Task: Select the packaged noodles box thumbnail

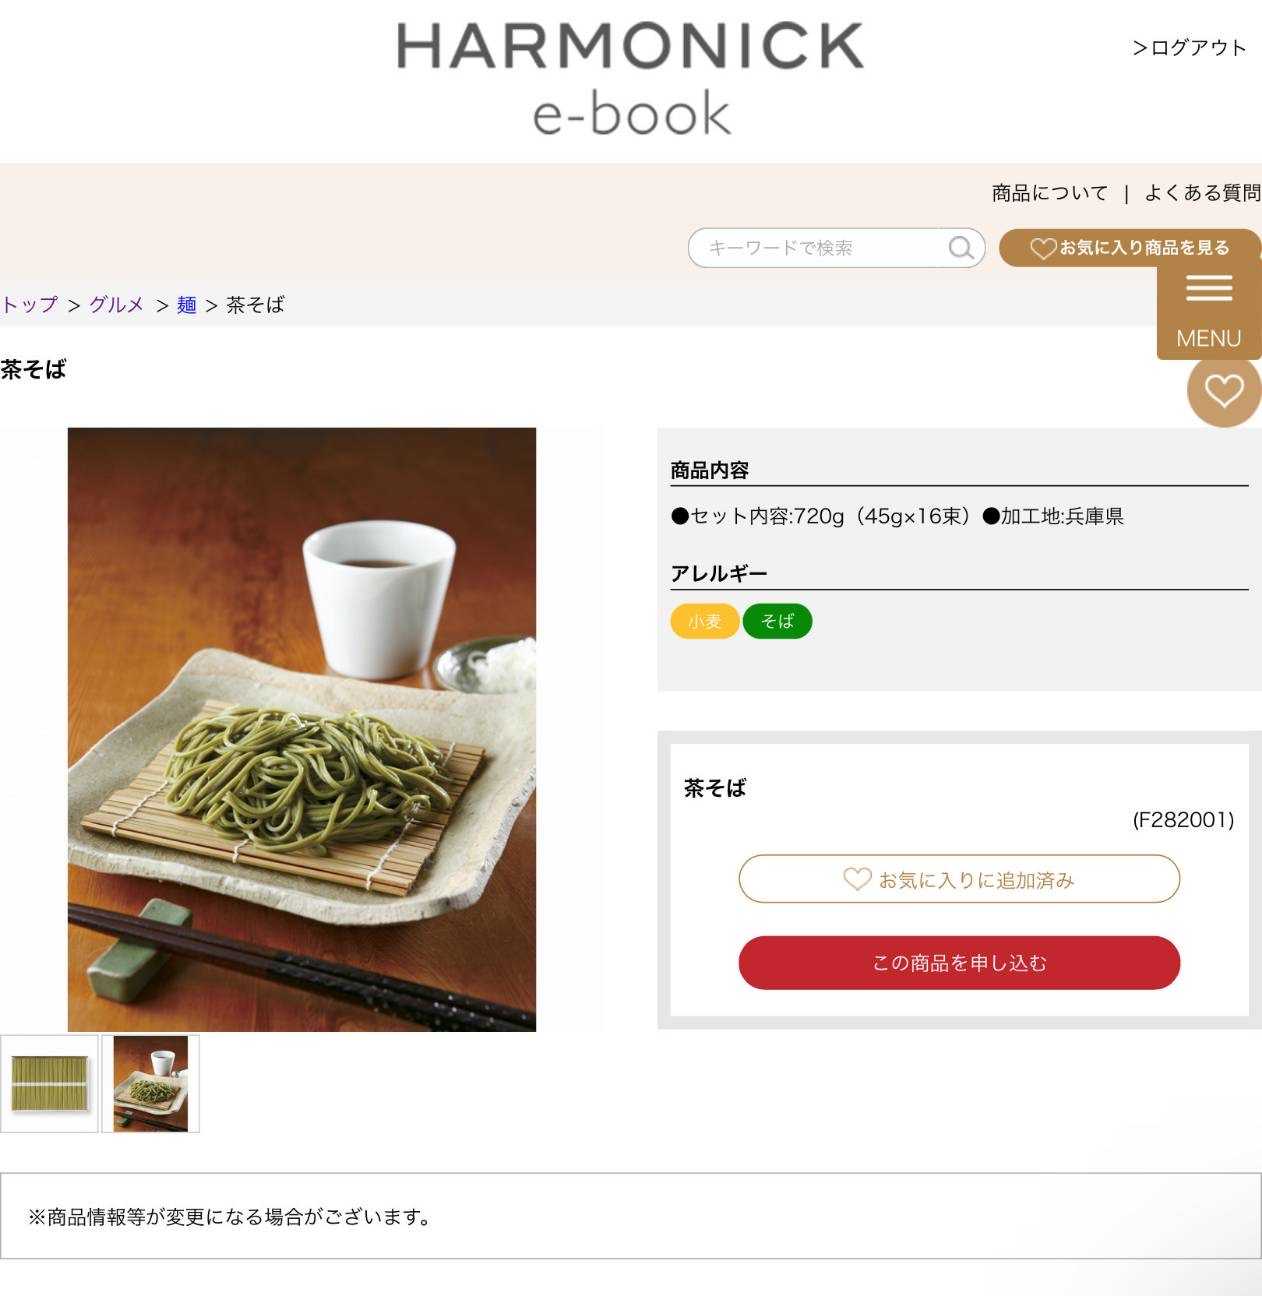Action: pos(49,1083)
